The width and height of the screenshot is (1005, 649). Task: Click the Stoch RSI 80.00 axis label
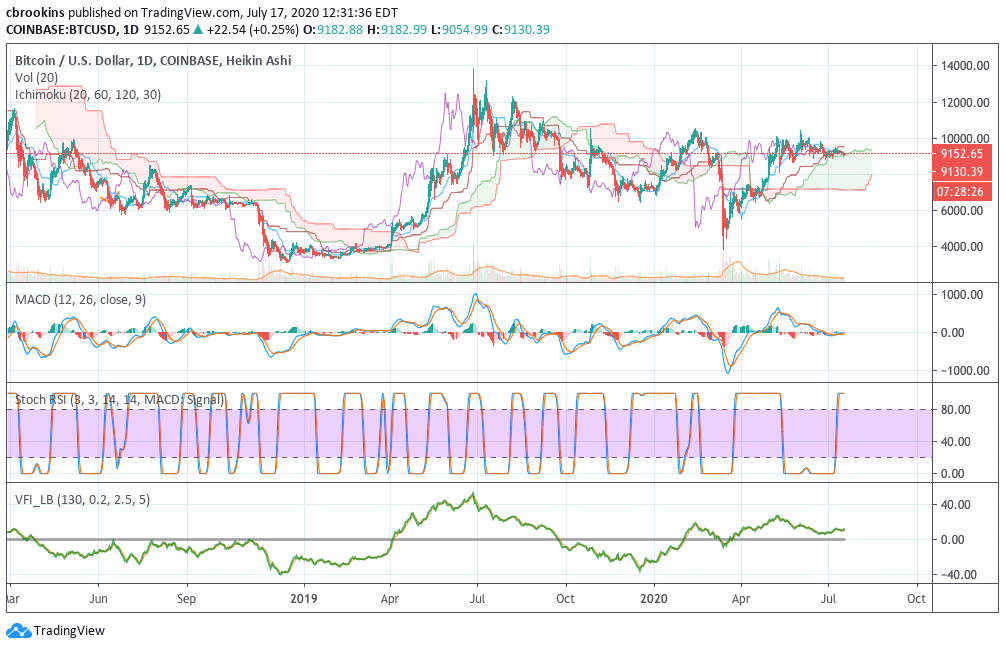point(956,410)
